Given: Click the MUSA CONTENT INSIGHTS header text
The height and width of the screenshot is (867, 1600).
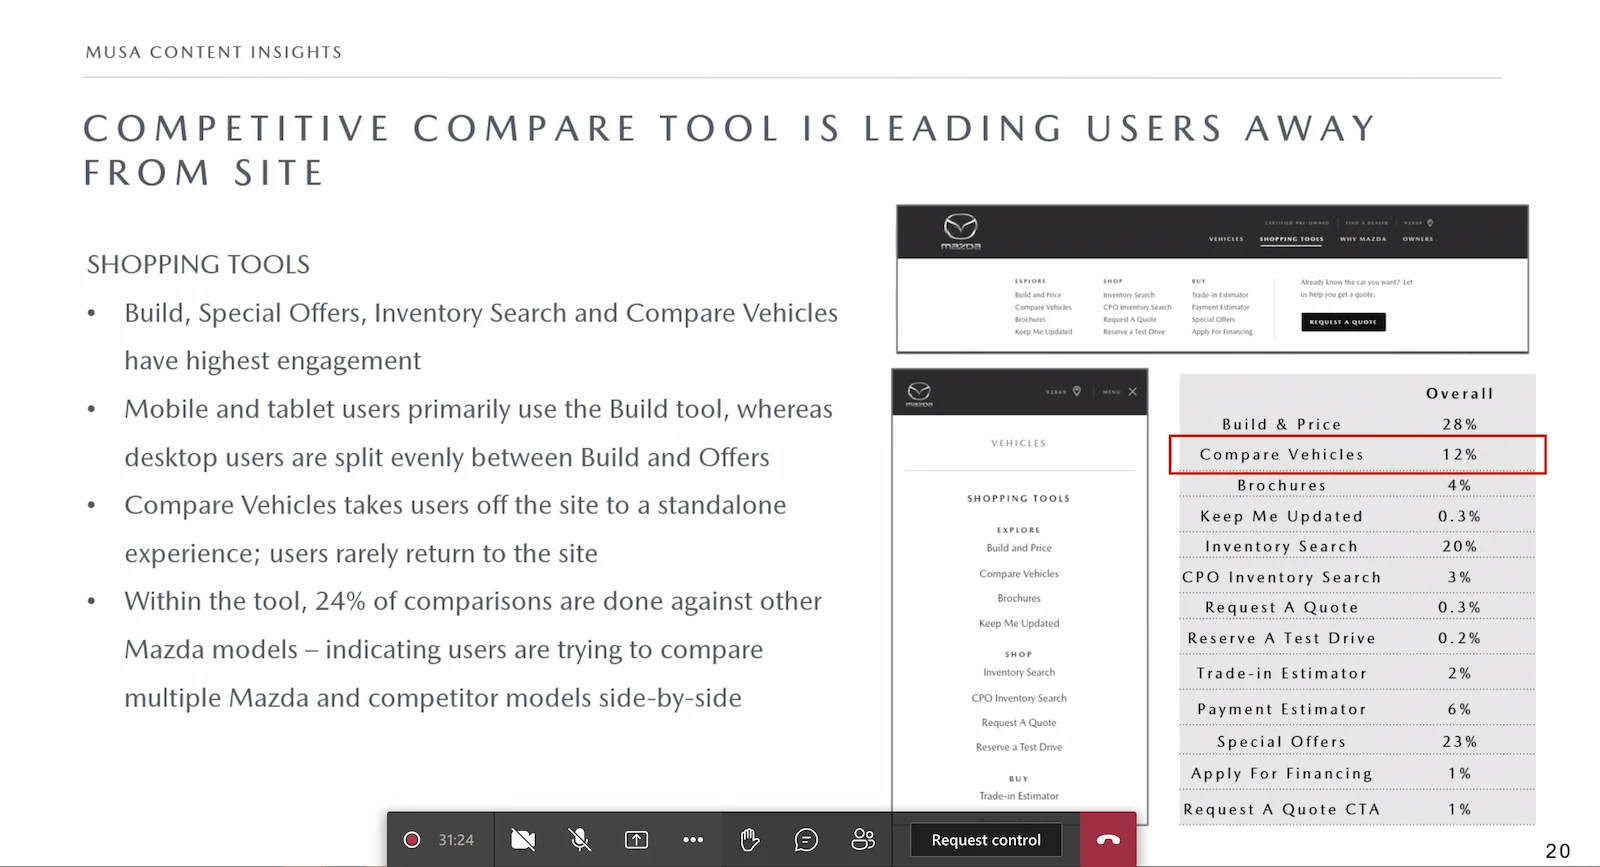Looking at the screenshot, I should pyautogui.click(x=213, y=52).
